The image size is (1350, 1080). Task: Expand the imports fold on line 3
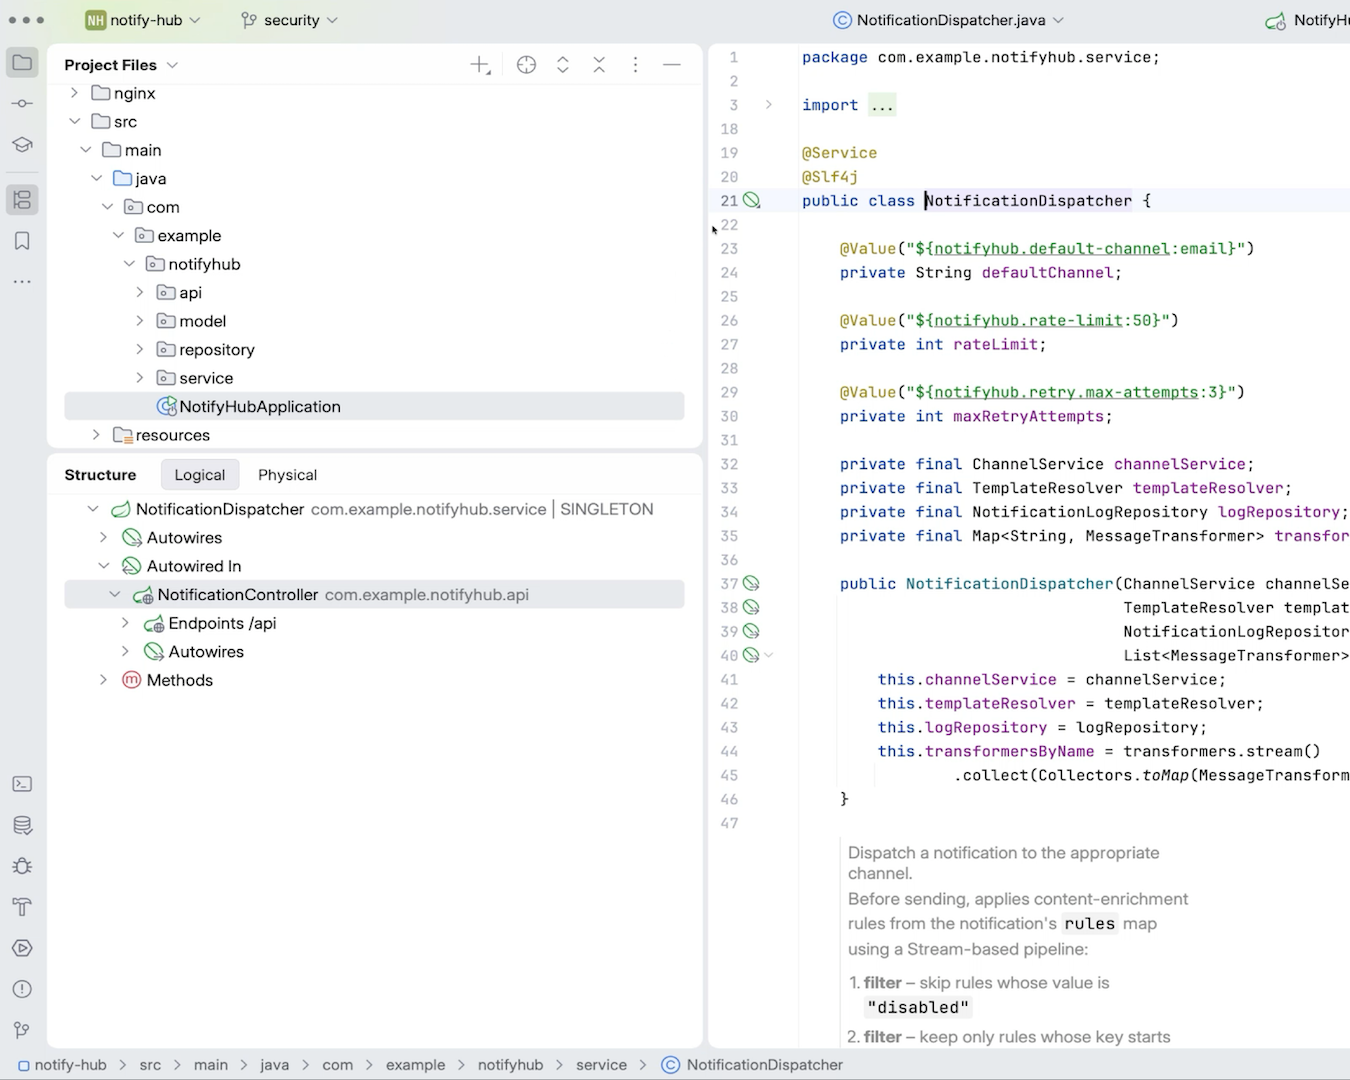point(769,105)
